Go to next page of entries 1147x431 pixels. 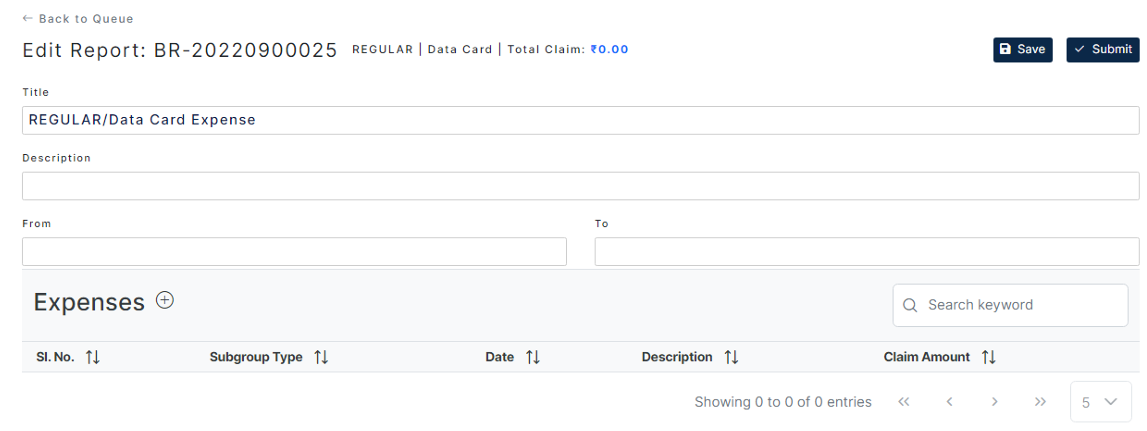tap(995, 402)
